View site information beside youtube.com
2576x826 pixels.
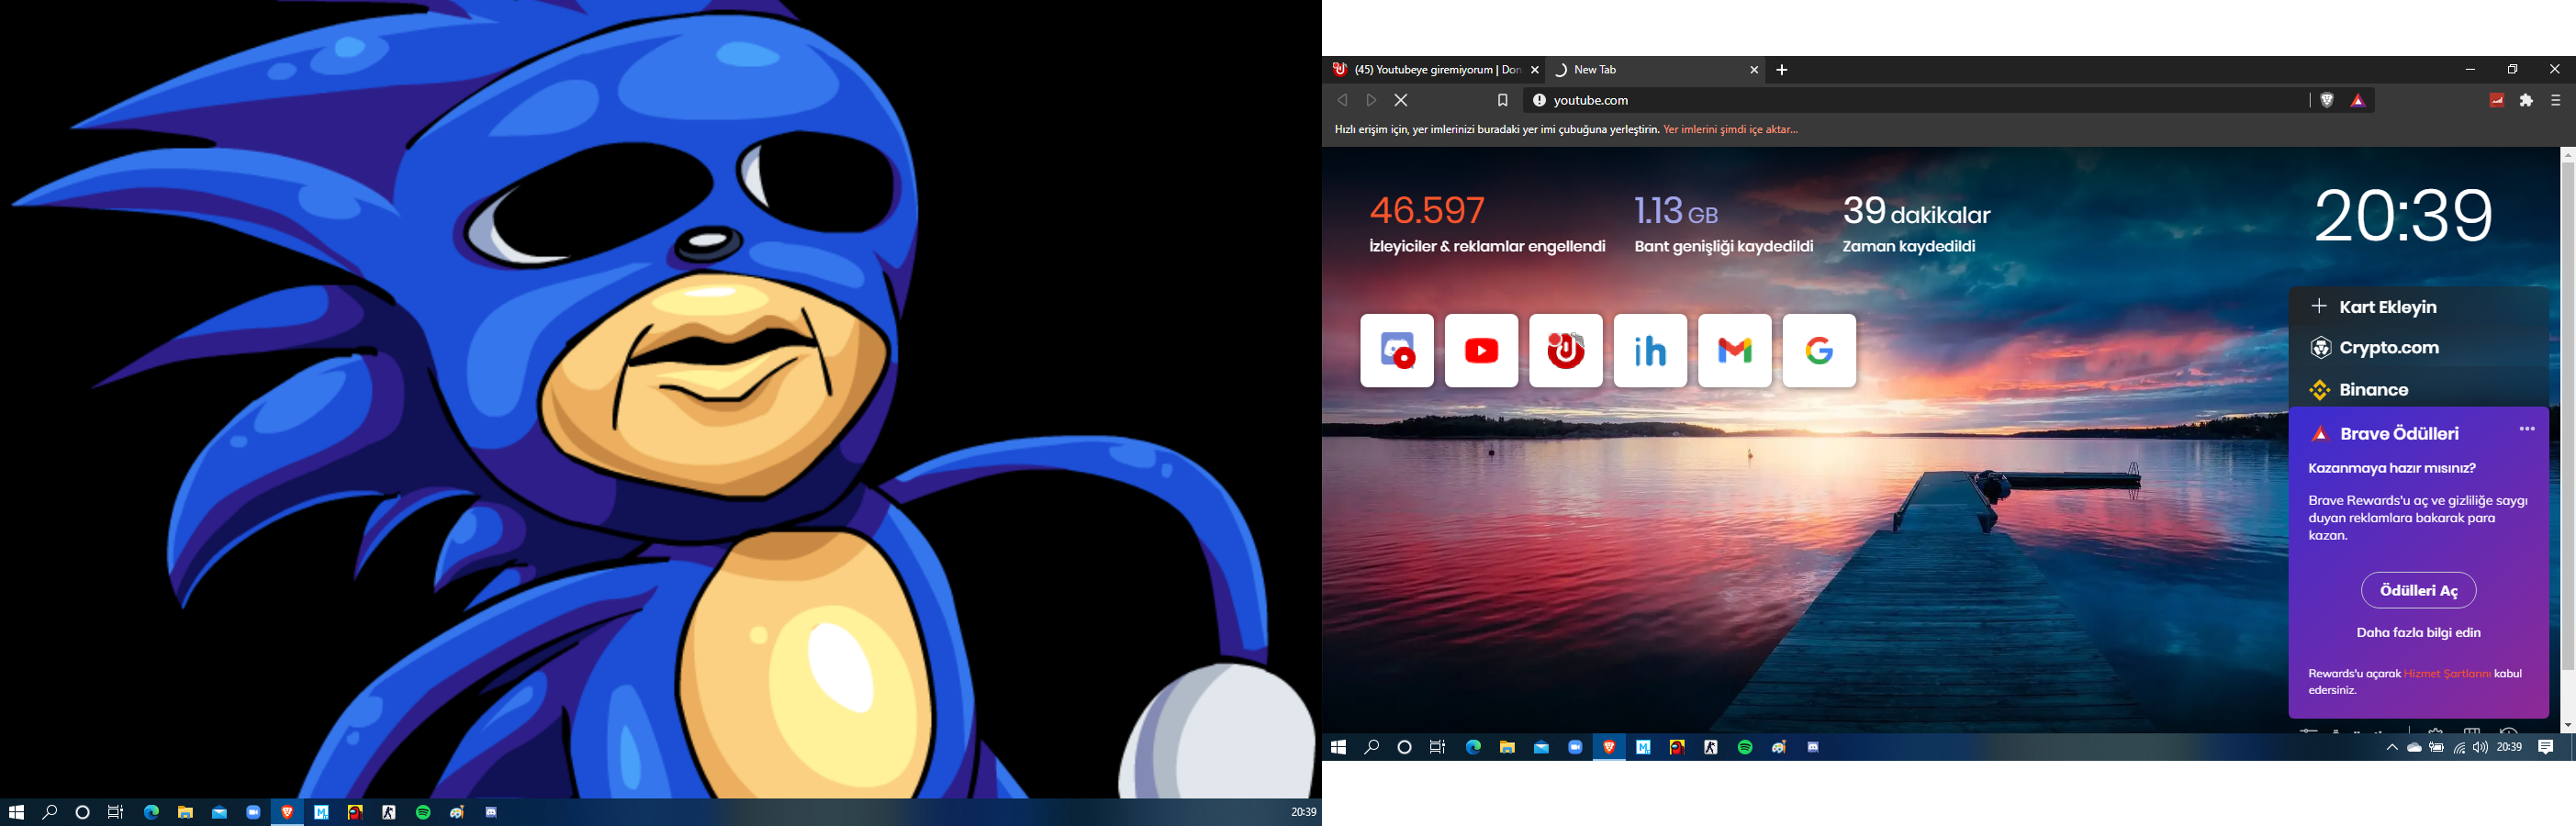tap(1539, 100)
